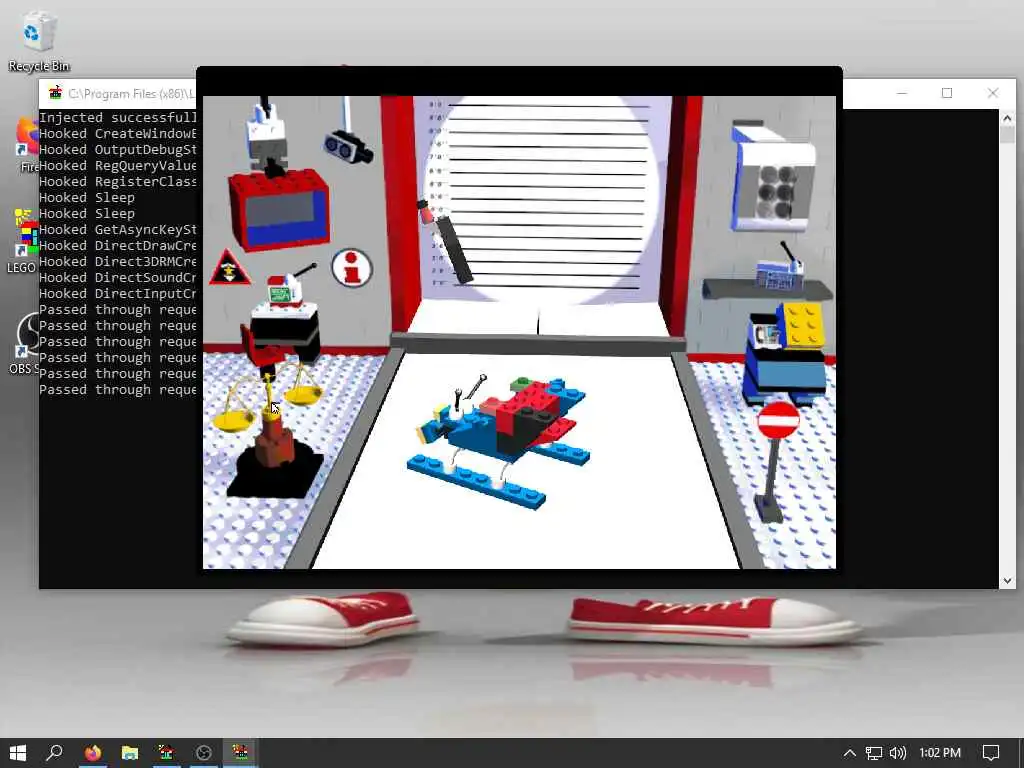
Task: Minimize the console window
Action: pos(902,93)
